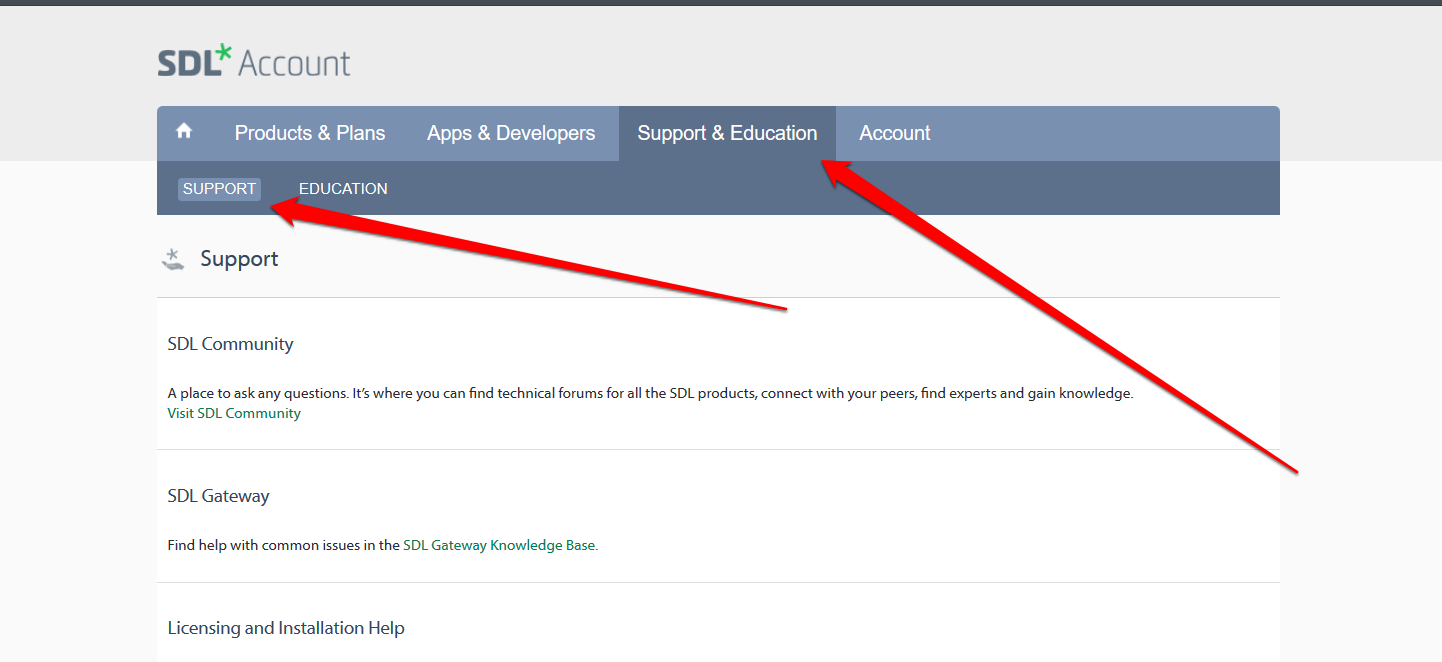
Task: Click the Licensing and Installation Help heading
Action: point(286,628)
